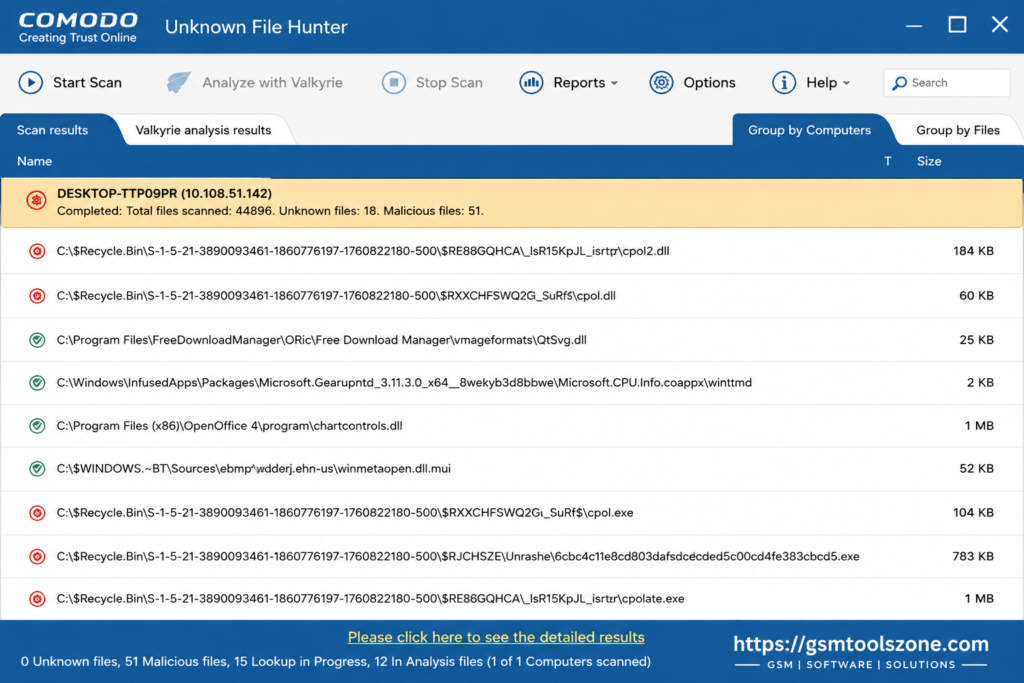Sort by the T column header

pos(888,161)
